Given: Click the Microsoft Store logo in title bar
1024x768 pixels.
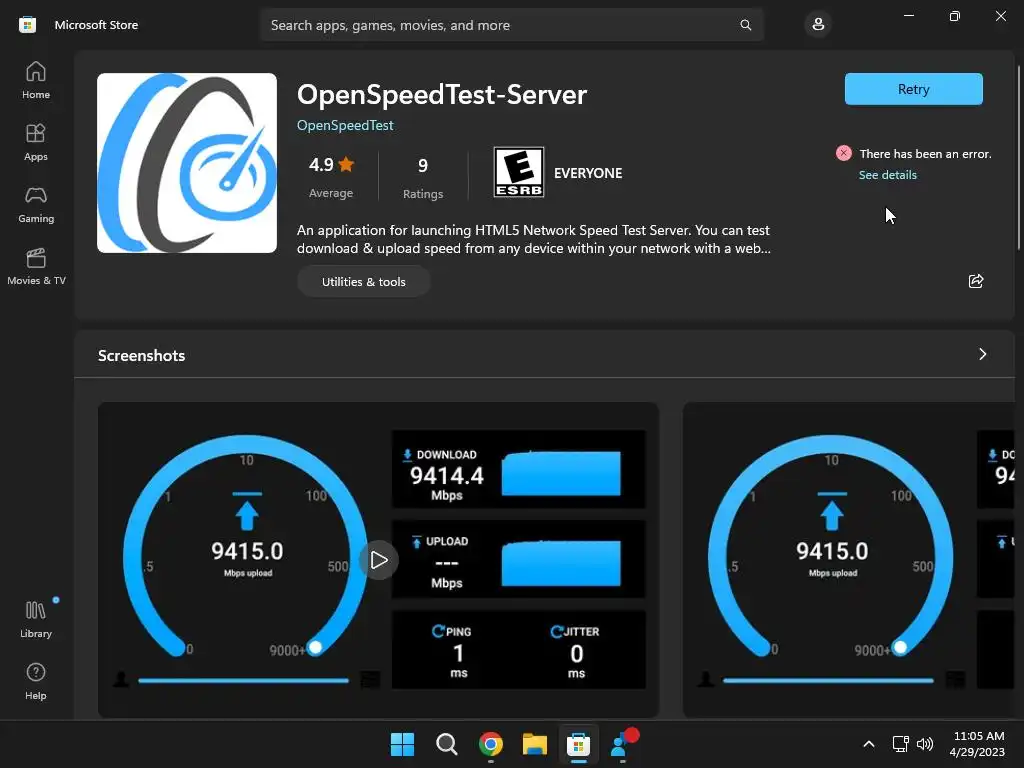Looking at the screenshot, I should [x=27, y=25].
